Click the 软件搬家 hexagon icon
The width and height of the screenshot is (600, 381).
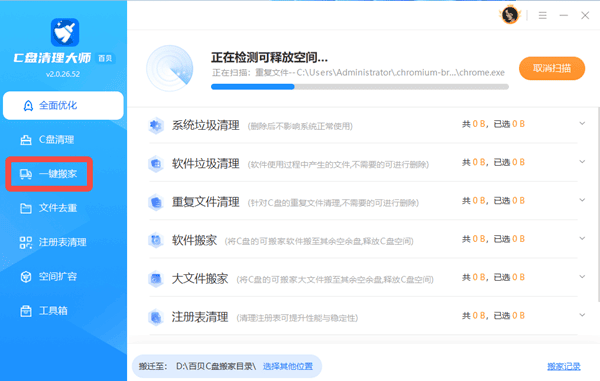(x=156, y=240)
